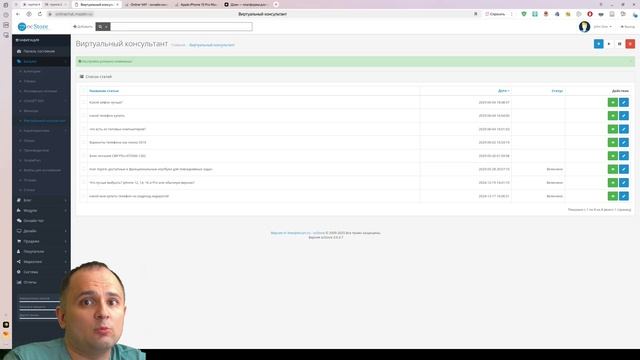Screen dimensions: 640x360
Task: Click the browser address bar
Action: pos(261,14)
